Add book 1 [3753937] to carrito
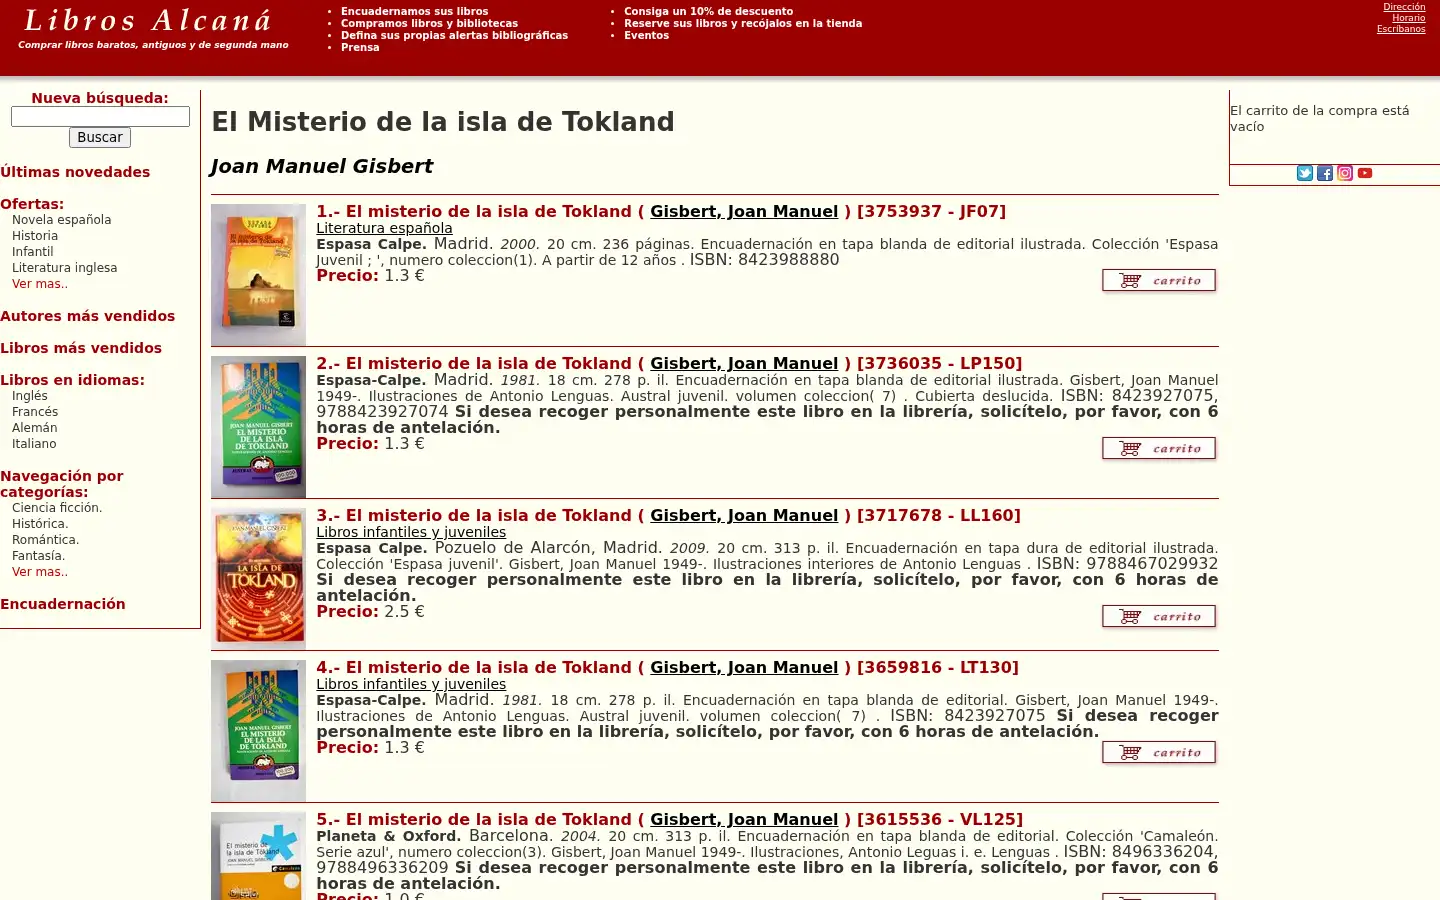Viewport: 1440px width, 900px height. click(x=1159, y=280)
